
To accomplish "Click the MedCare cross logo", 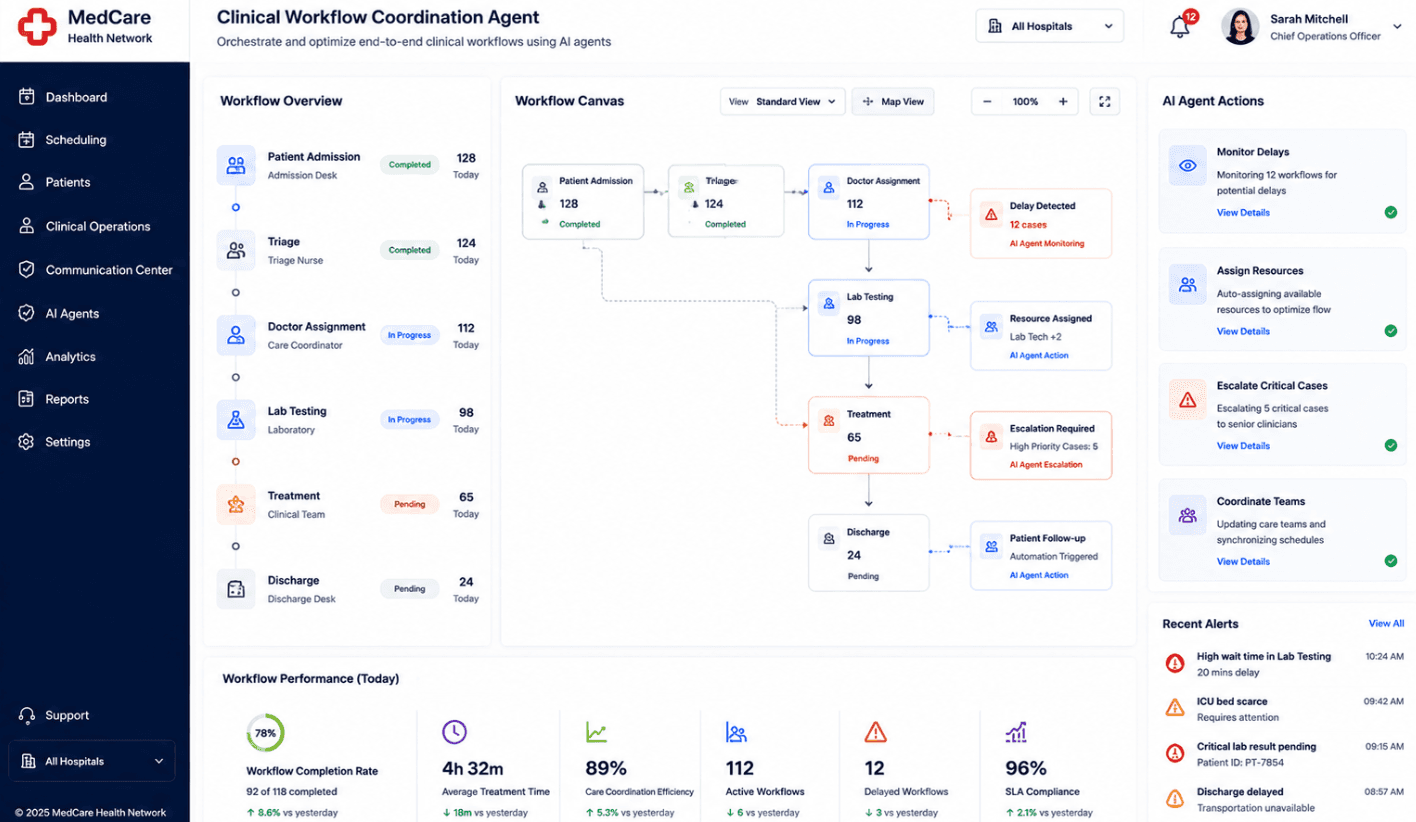I will pyautogui.click(x=38, y=27).
